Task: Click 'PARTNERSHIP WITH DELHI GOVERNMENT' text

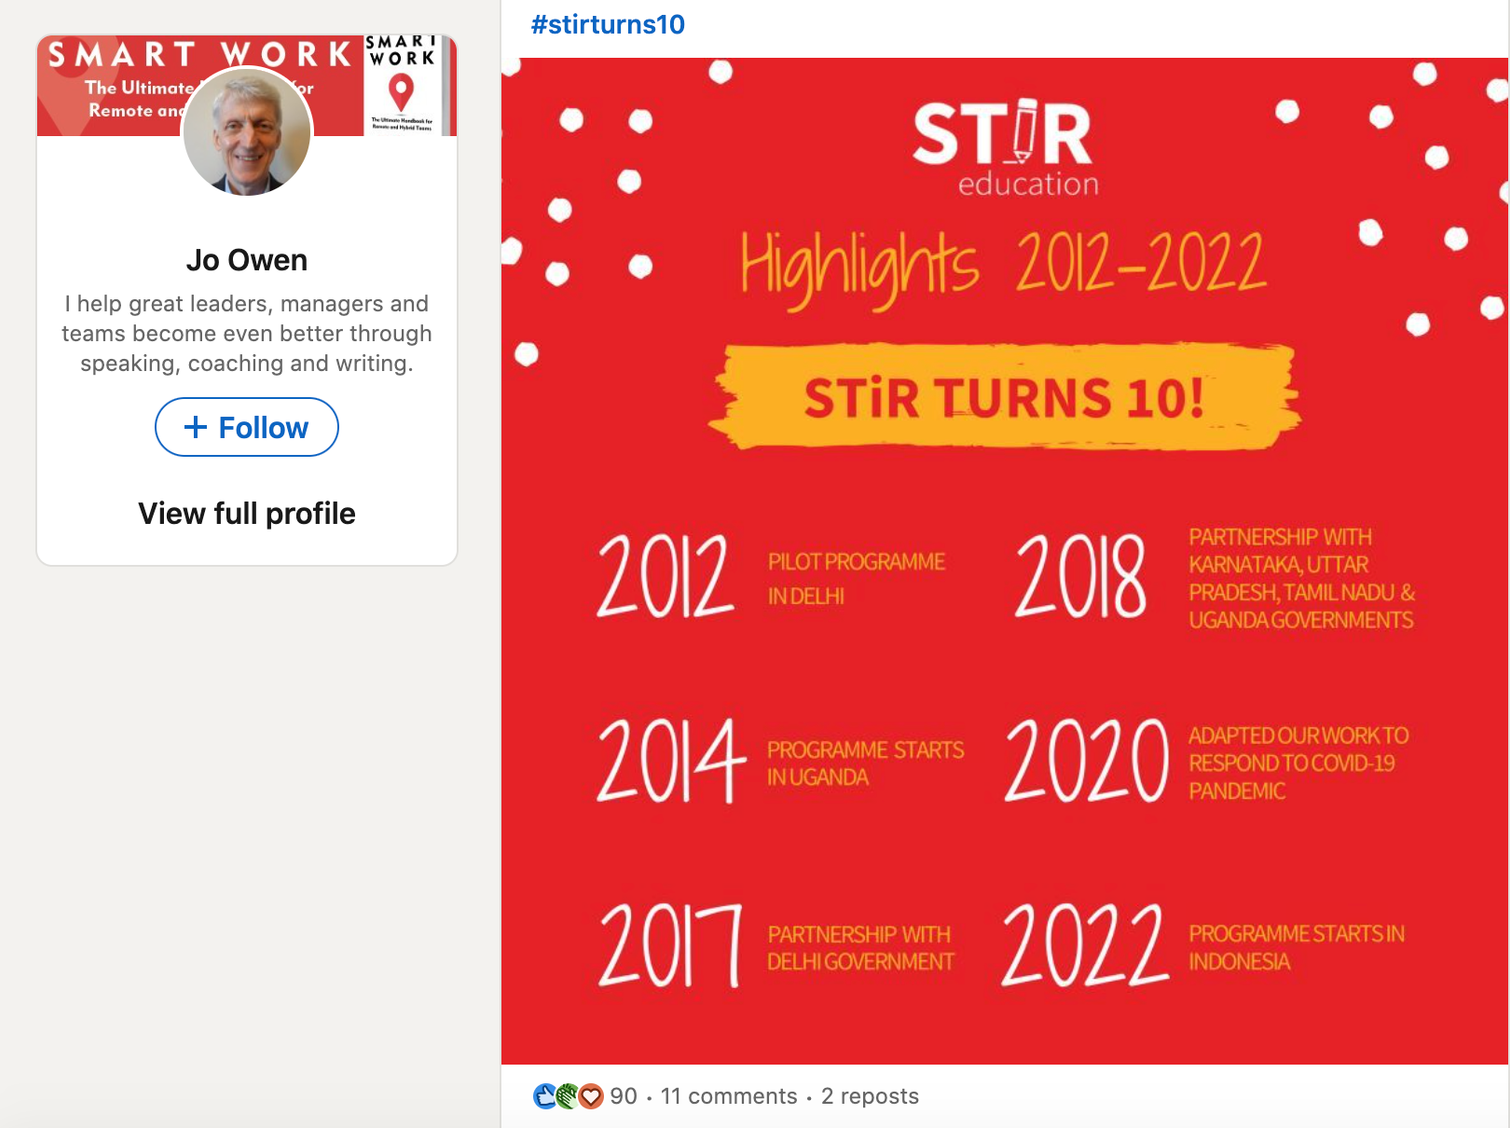Action: [860, 947]
